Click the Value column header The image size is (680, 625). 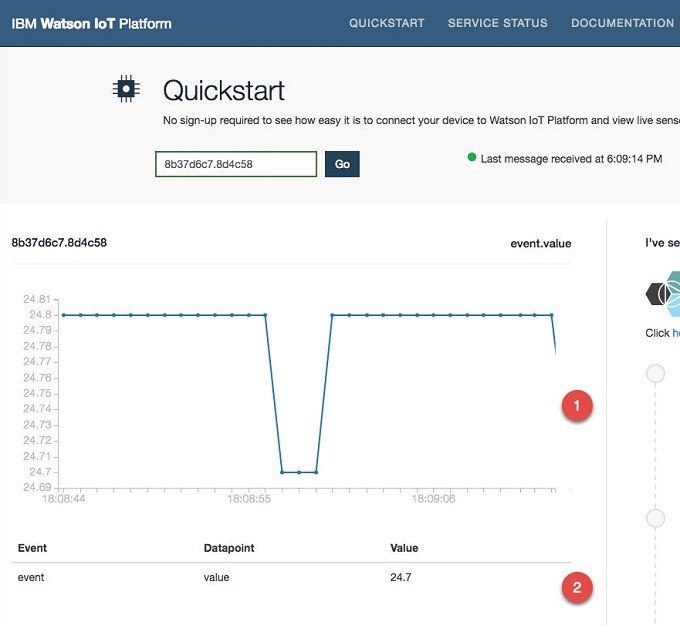click(404, 548)
